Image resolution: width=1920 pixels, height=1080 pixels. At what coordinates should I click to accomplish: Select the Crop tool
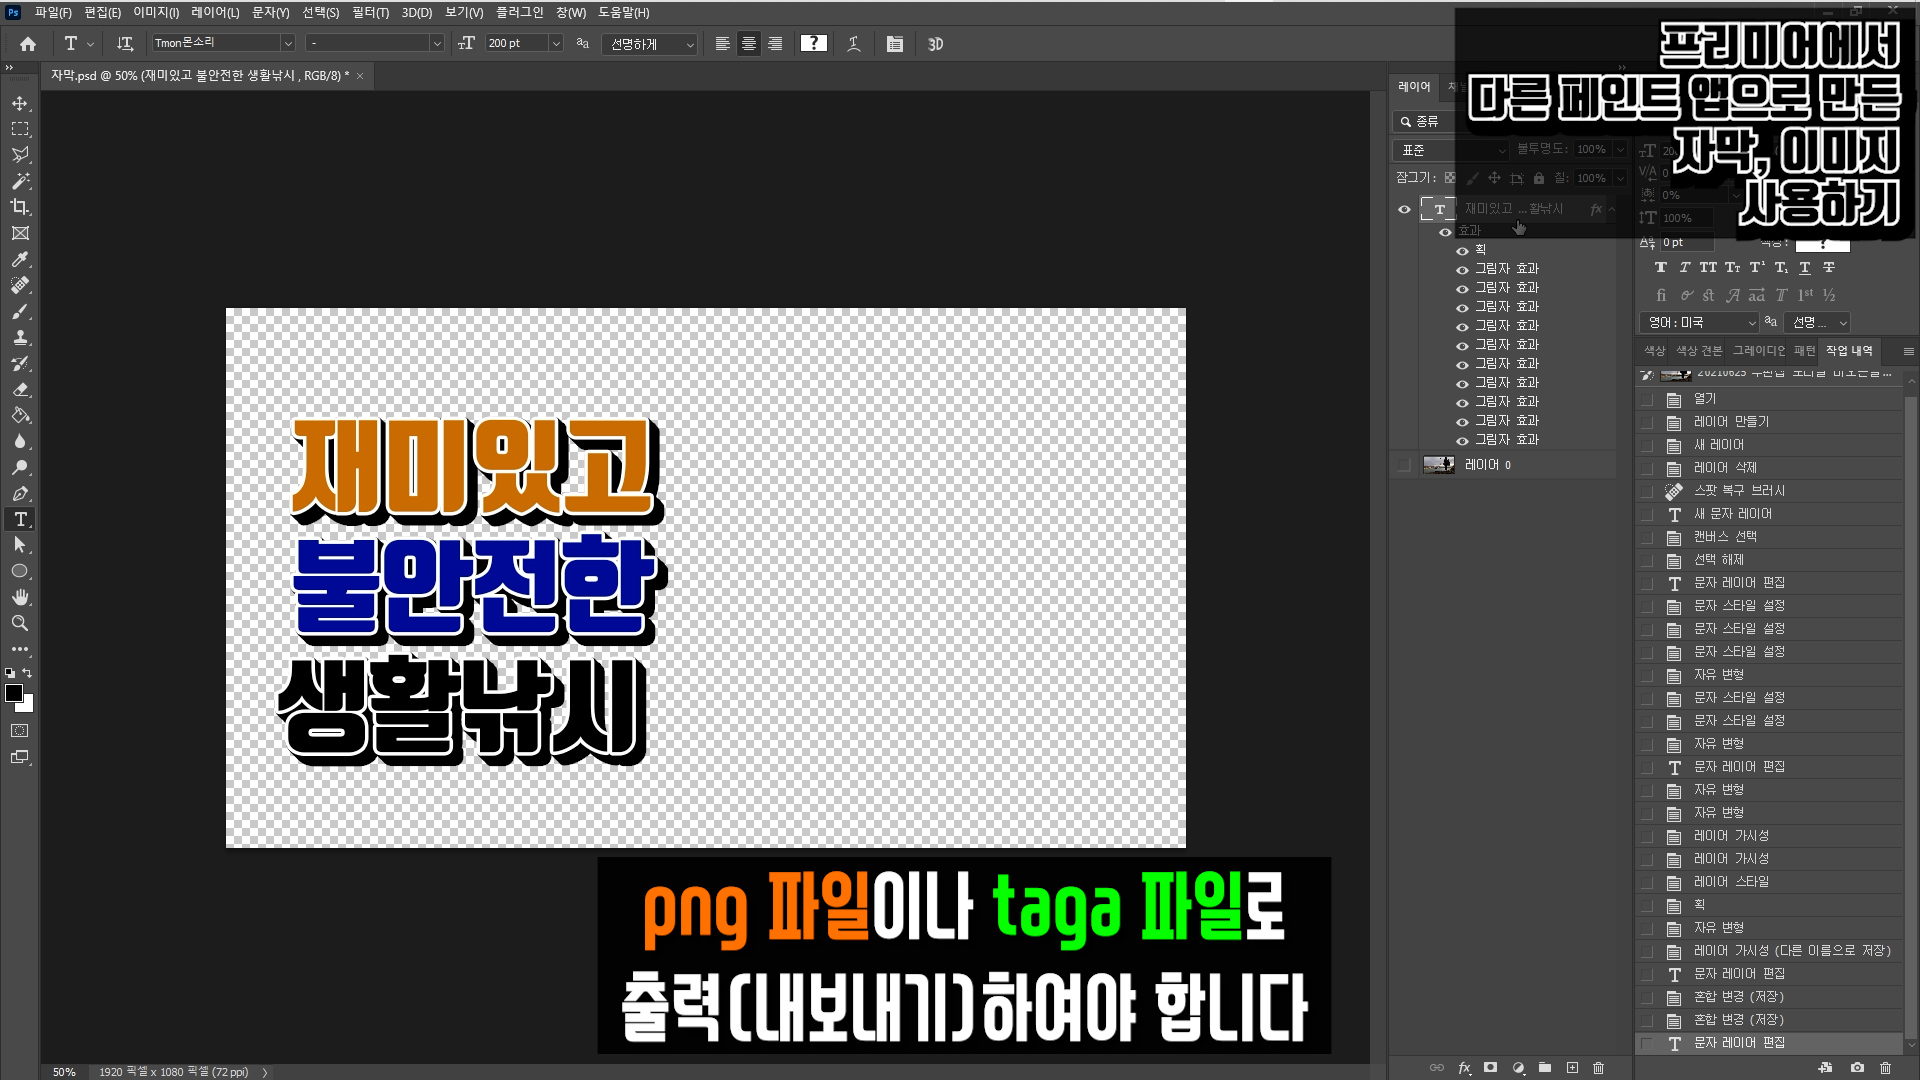pyautogui.click(x=20, y=207)
